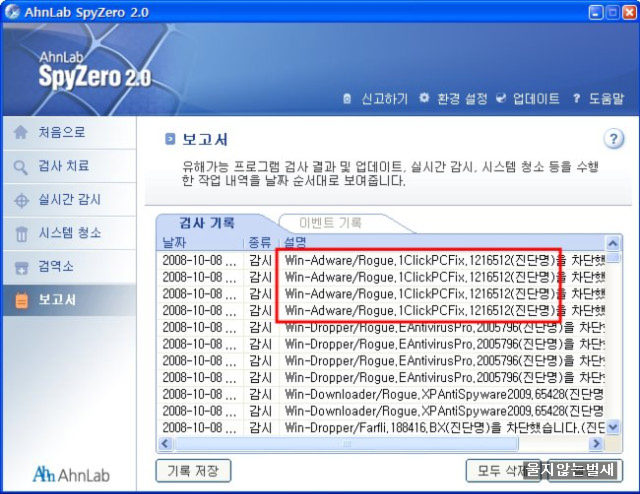This screenshot has height=494, width=640.
Task: Click the vertical scrollbar thumb
Action: pyautogui.click(x=613, y=258)
